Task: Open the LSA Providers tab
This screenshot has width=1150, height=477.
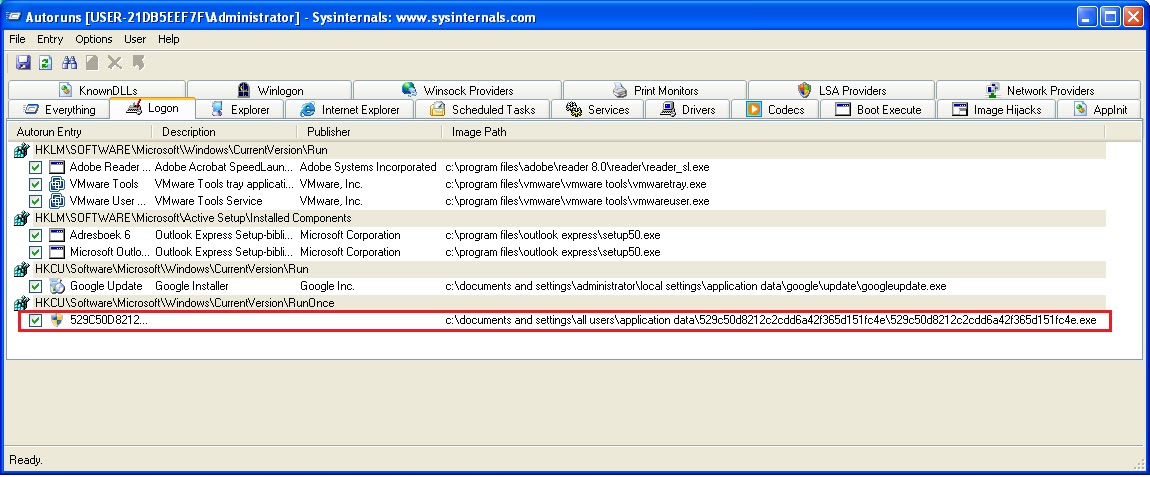Action: [840, 90]
